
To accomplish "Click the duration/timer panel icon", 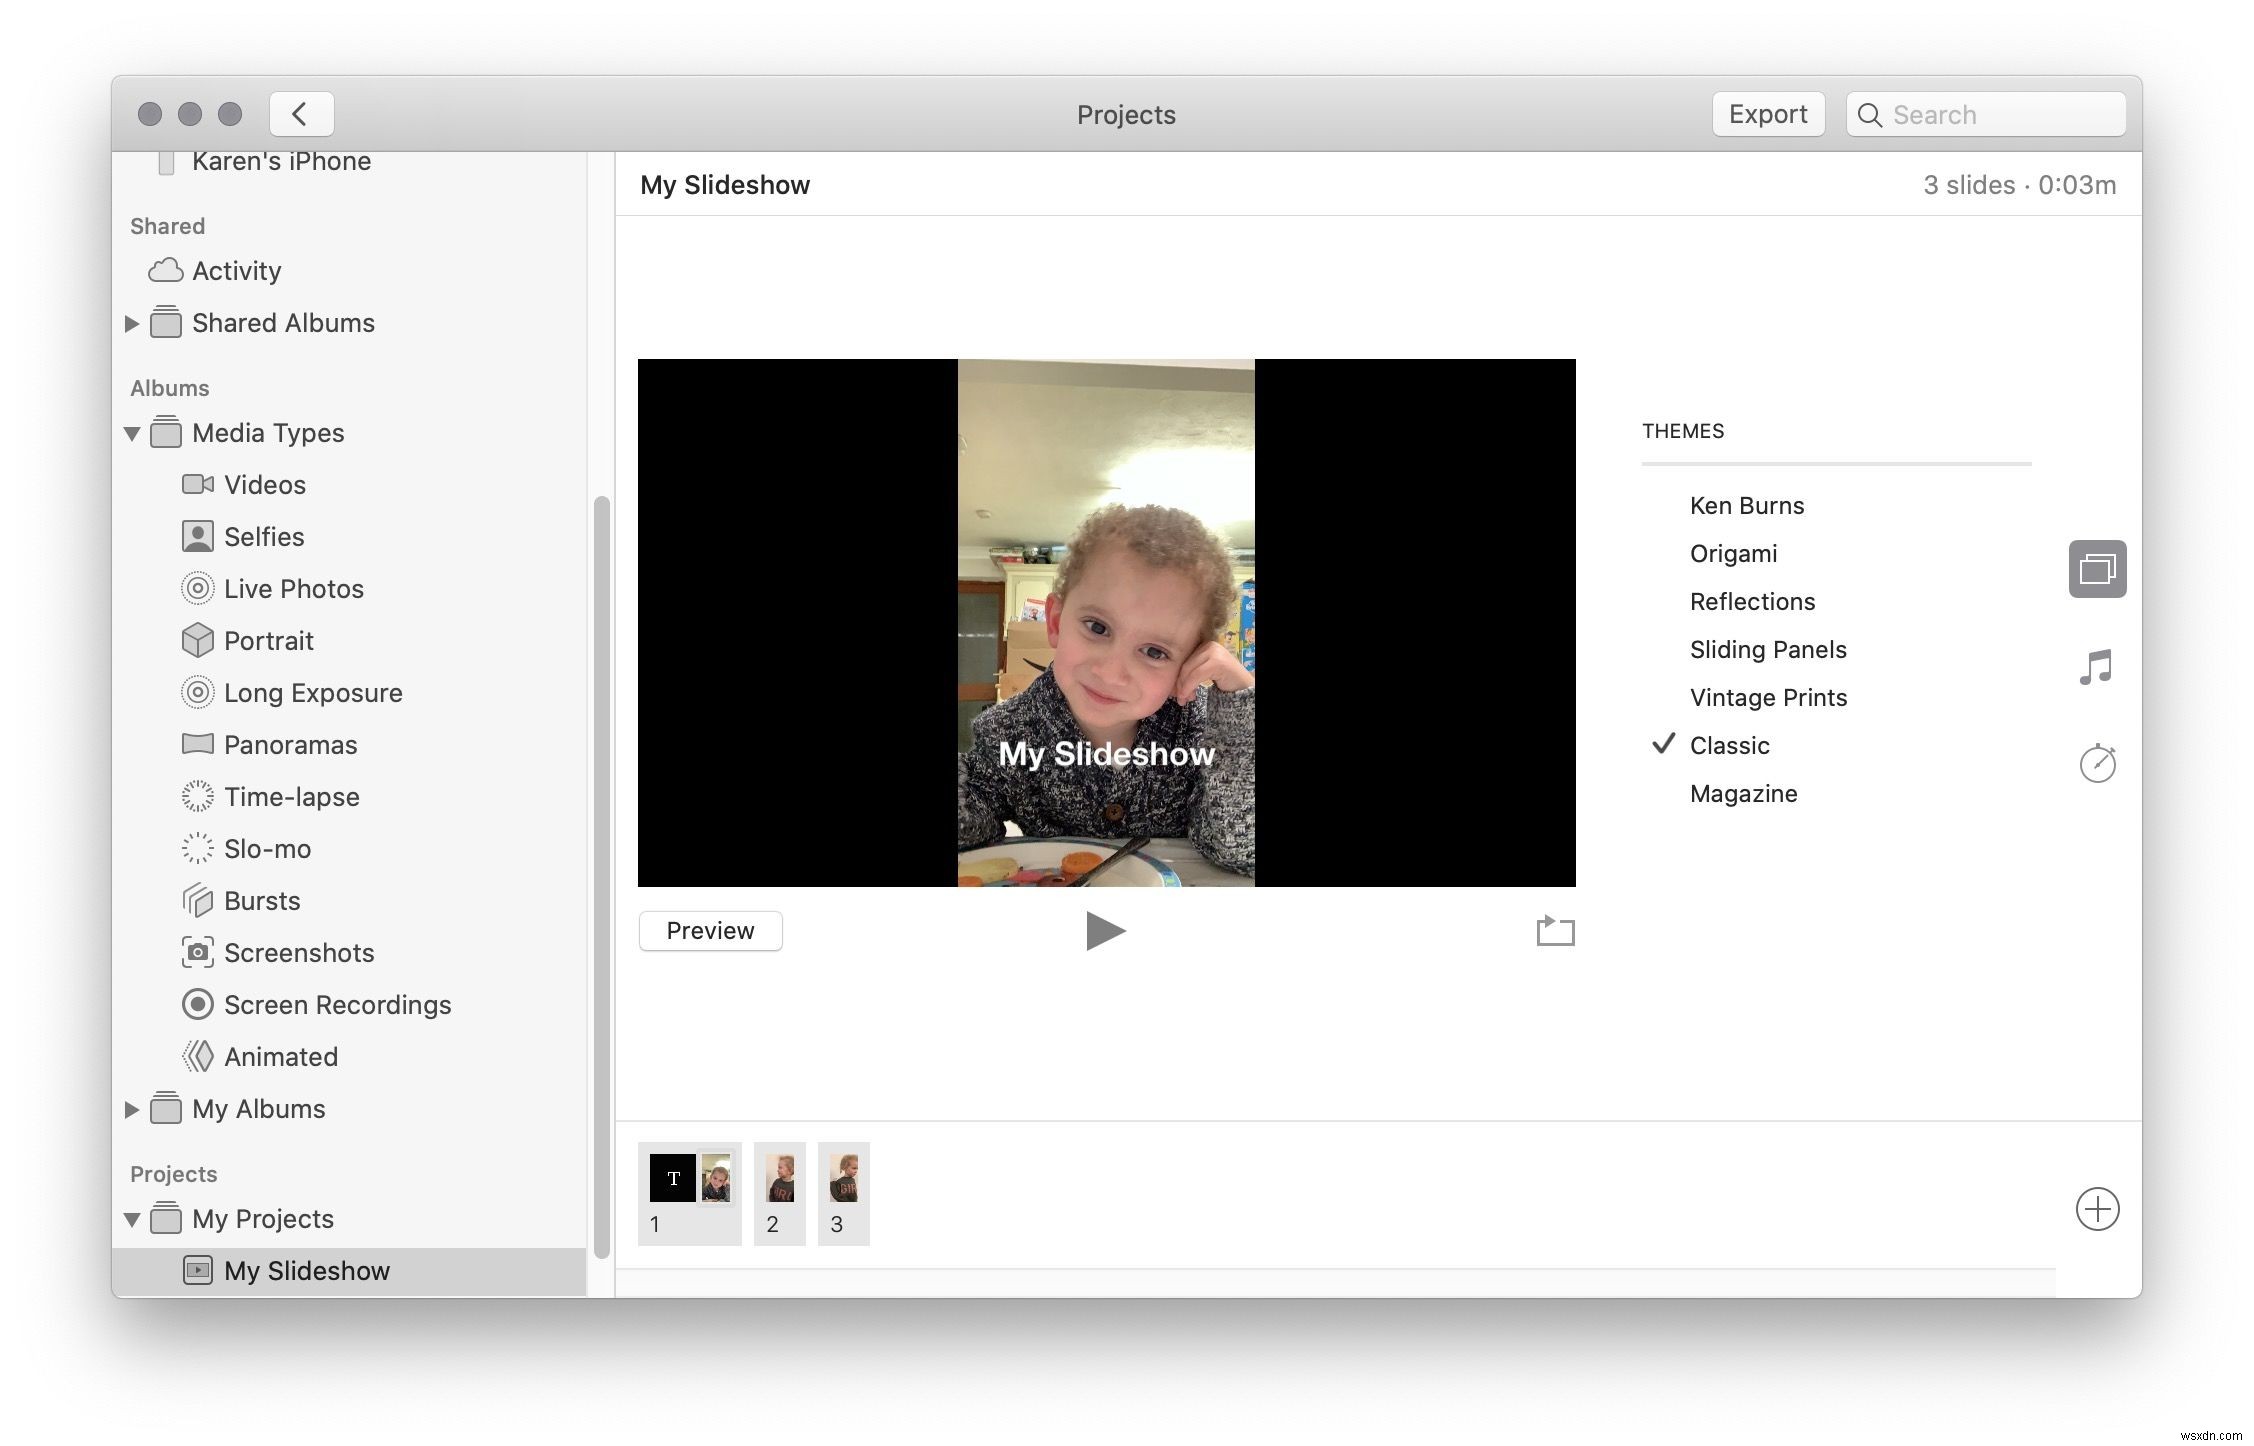I will pyautogui.click(x=2100, y=762).
